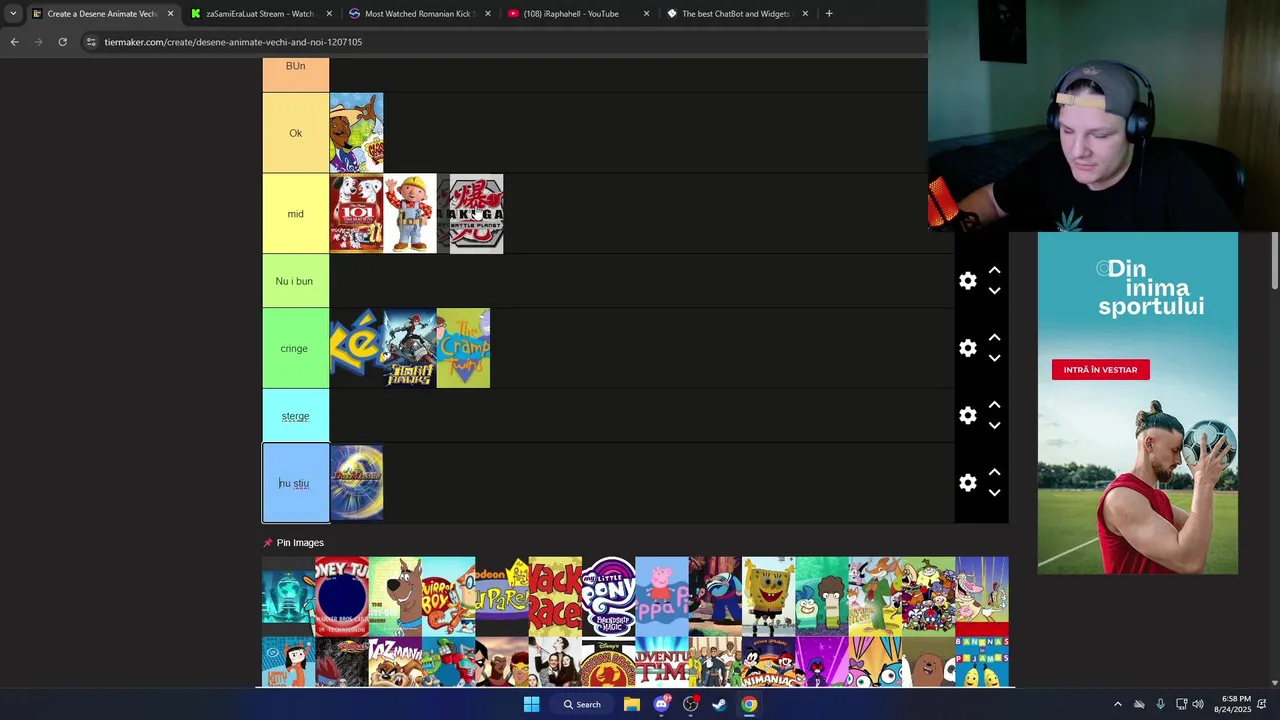
Task: Open Discord from the taskbar
Action: 661,704
